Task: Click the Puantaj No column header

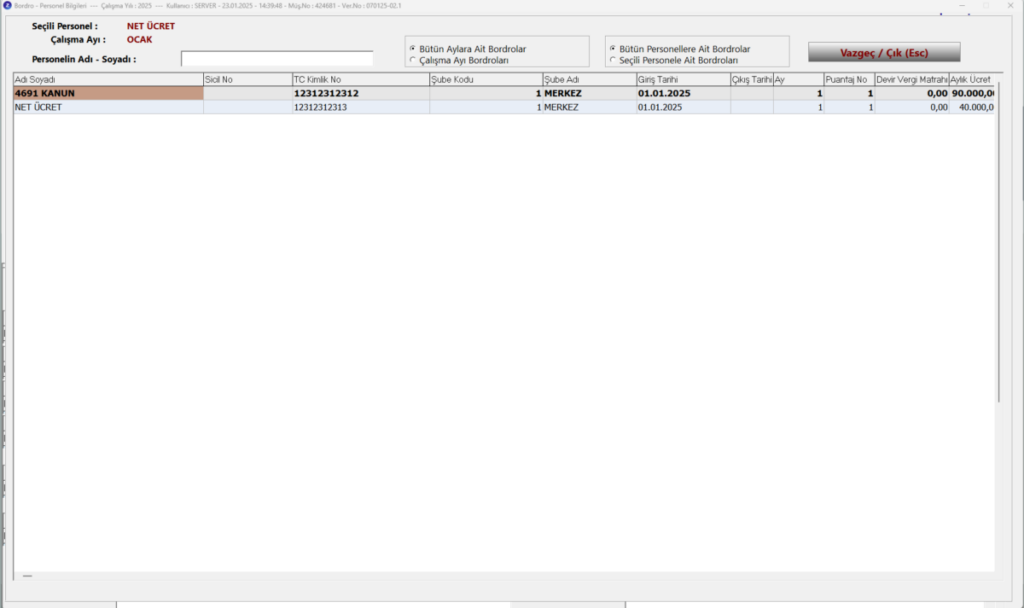Action: coord(849,80)
